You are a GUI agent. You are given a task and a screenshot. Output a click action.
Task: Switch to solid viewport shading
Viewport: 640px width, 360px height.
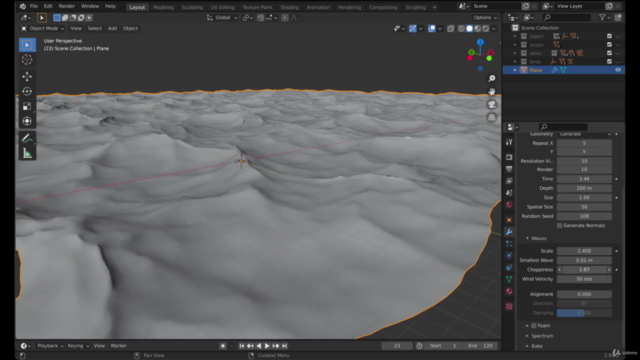(469, 29)
